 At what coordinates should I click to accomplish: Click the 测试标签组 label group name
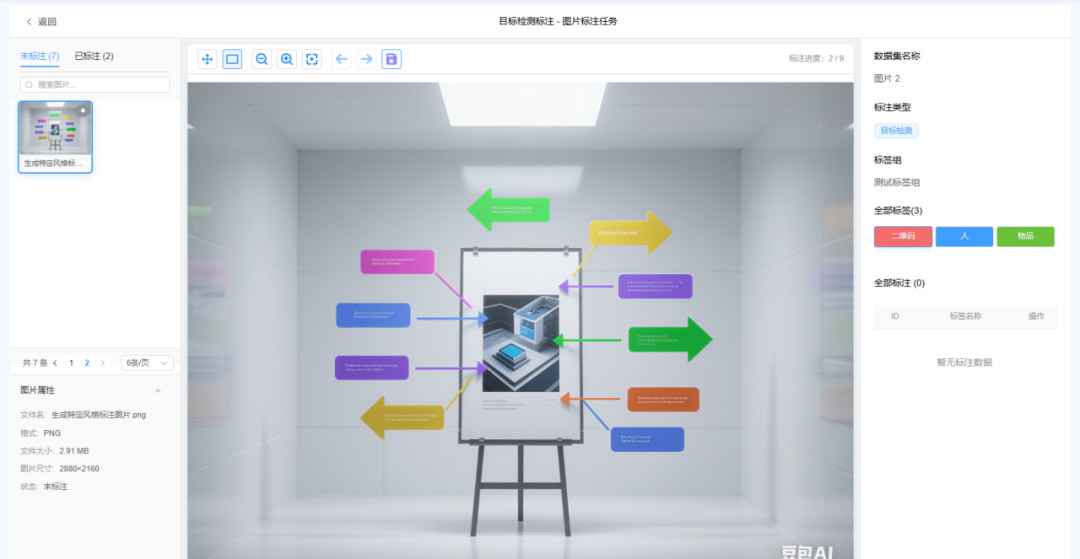point(897,182)
